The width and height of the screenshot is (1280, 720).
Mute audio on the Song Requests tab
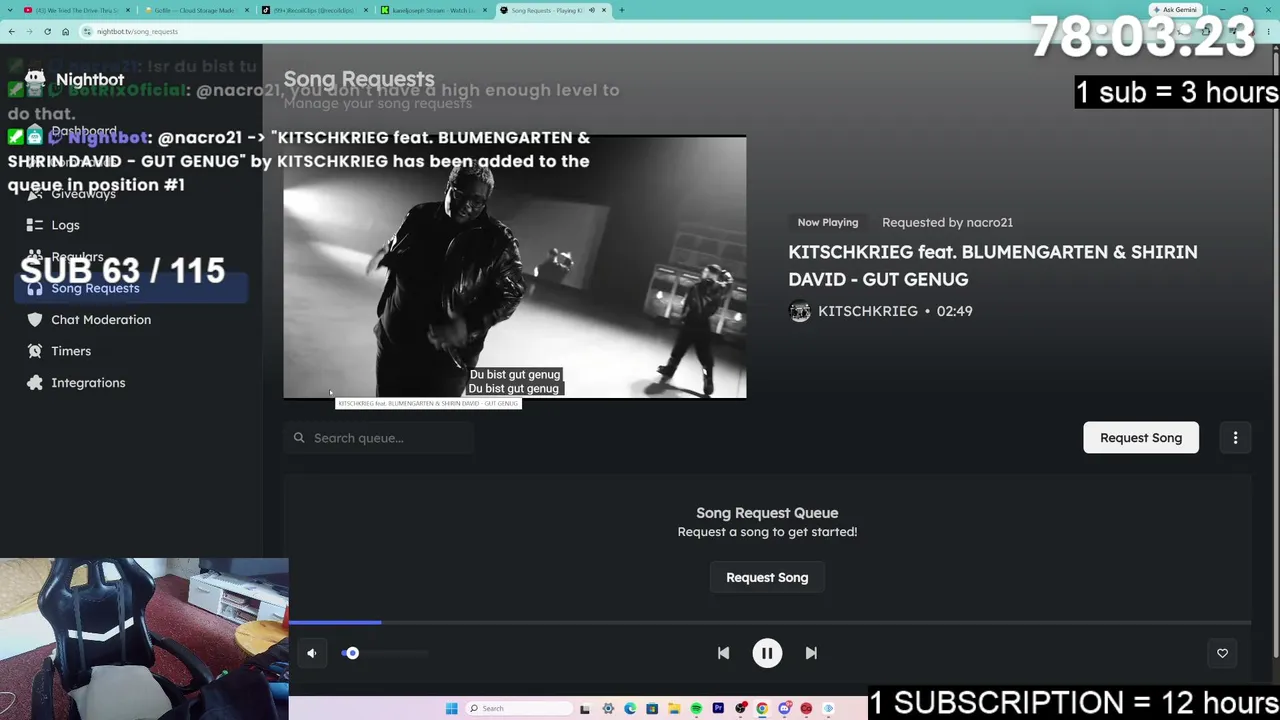[591, 10]
